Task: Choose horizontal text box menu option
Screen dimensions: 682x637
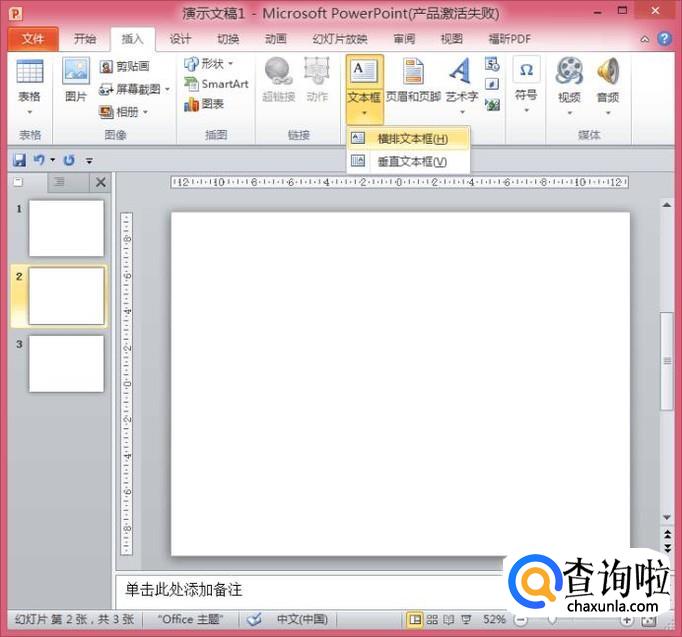Action: click(x=411, y=139)
